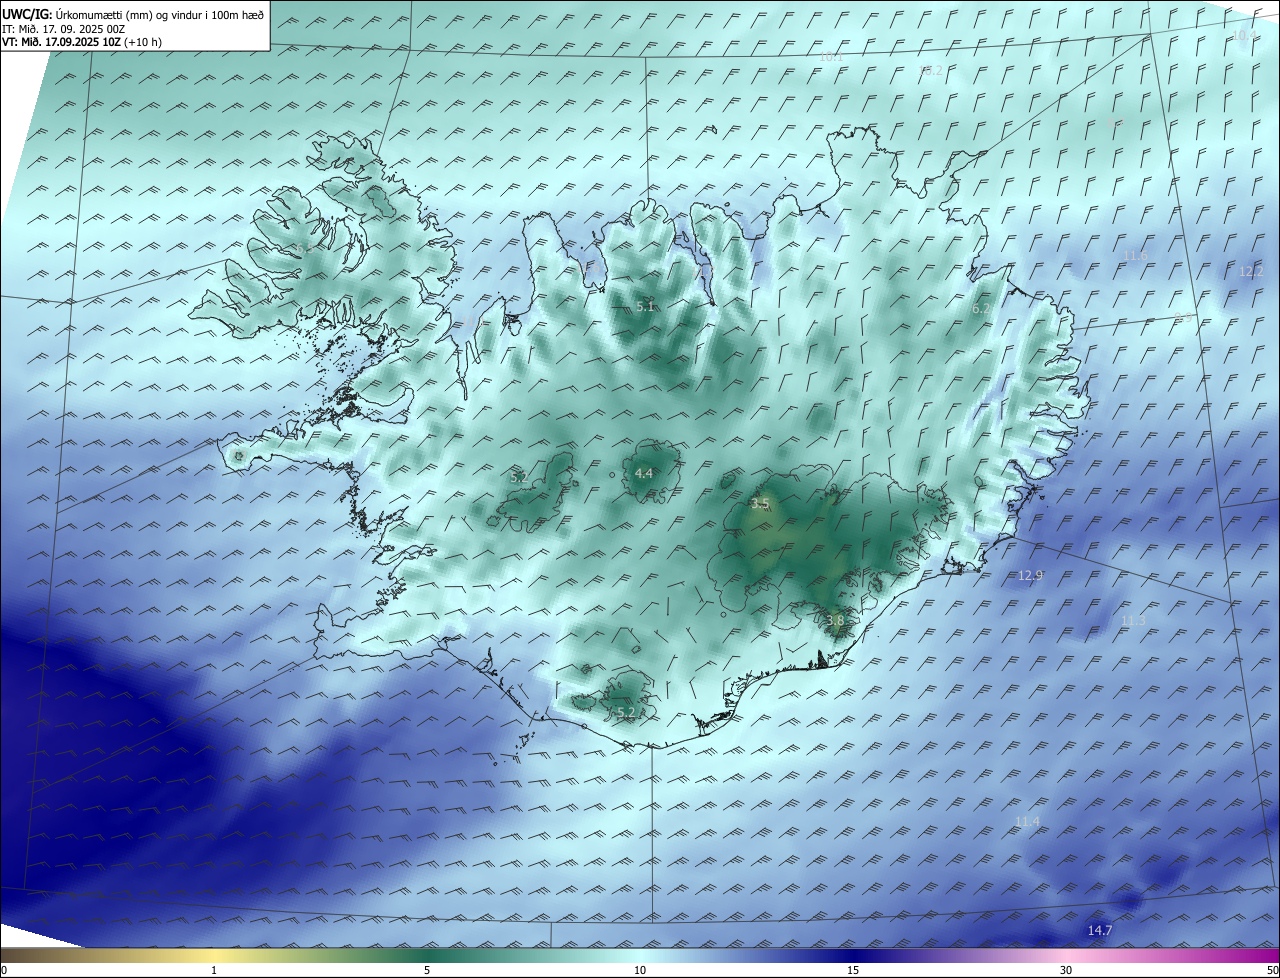Click the 5 tick on the color scale
Screen dimensions: 1280x978
tap(427, 970)
